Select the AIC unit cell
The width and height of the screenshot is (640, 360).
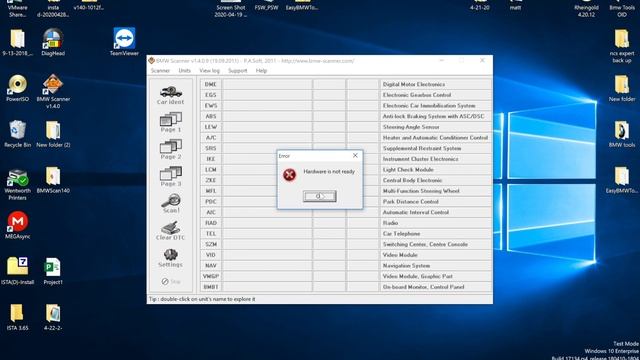211,212
